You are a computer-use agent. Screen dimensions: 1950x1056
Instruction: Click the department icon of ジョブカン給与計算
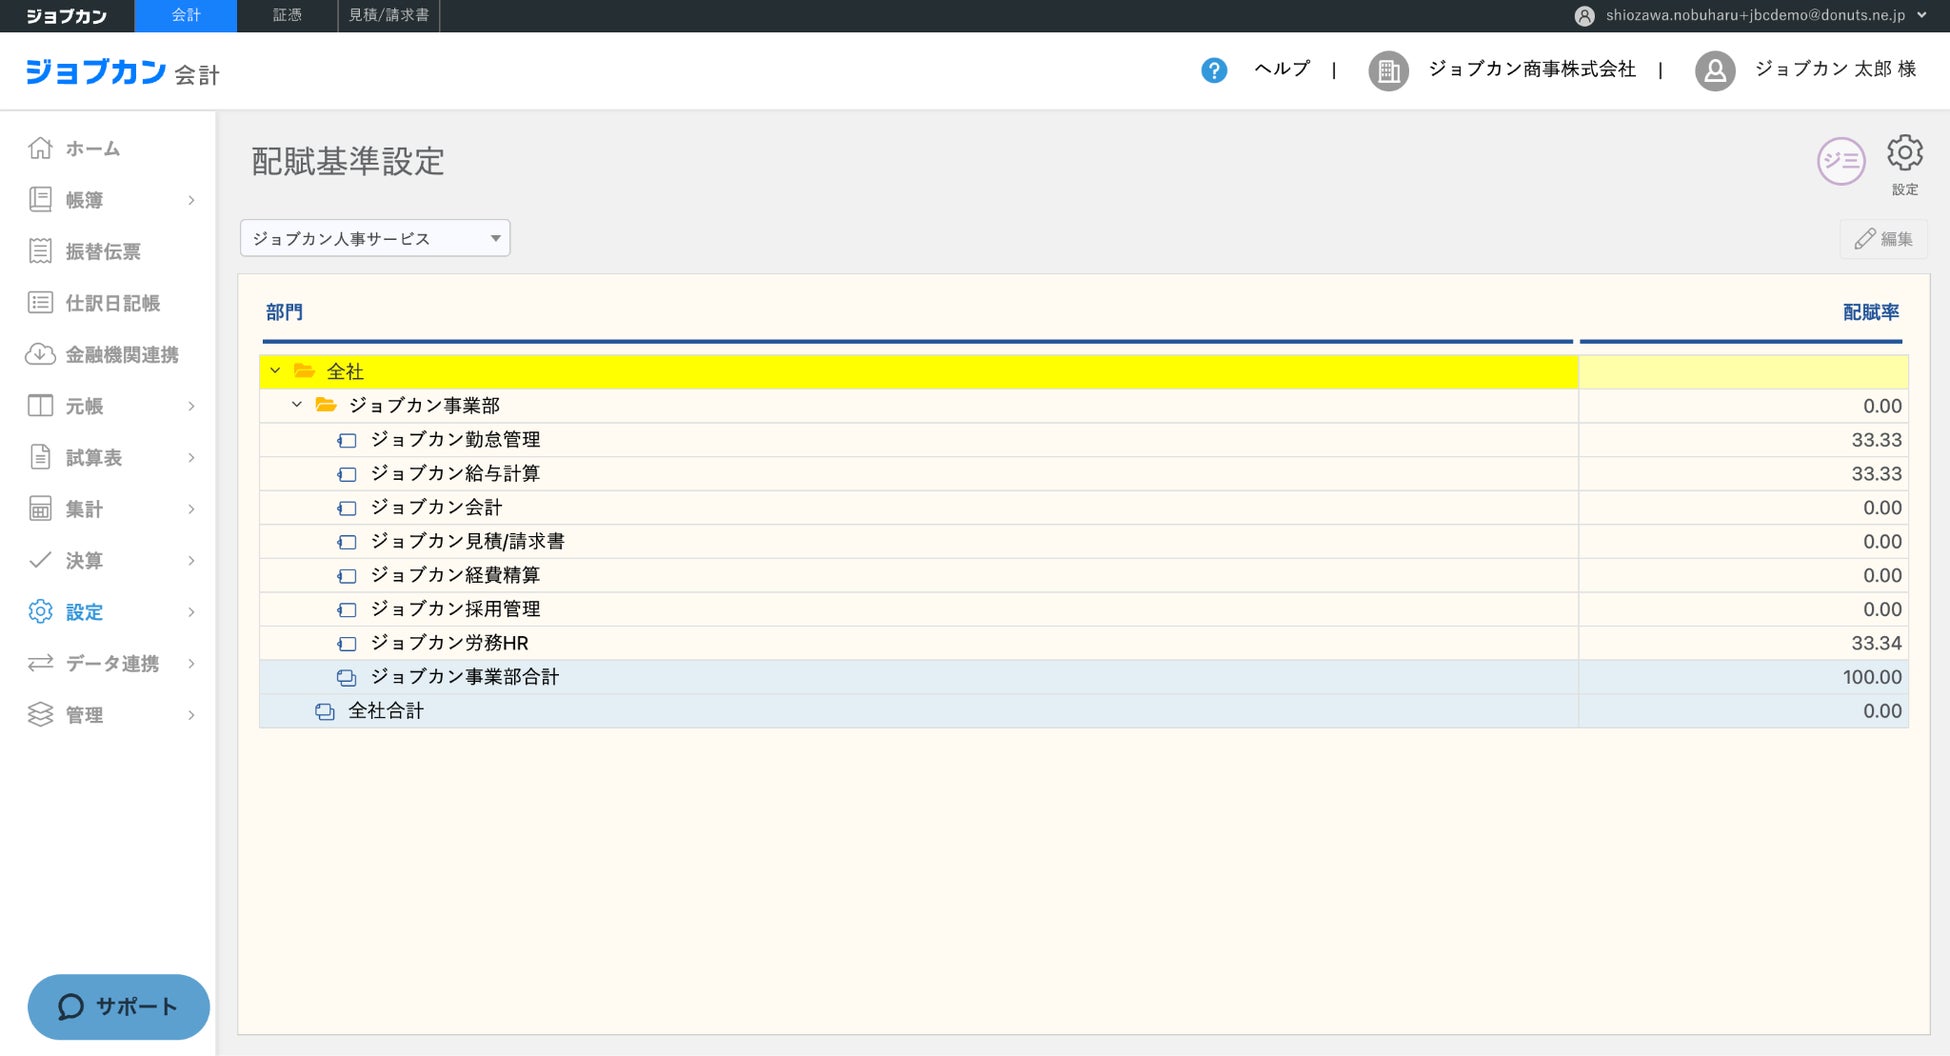(347, 474)
